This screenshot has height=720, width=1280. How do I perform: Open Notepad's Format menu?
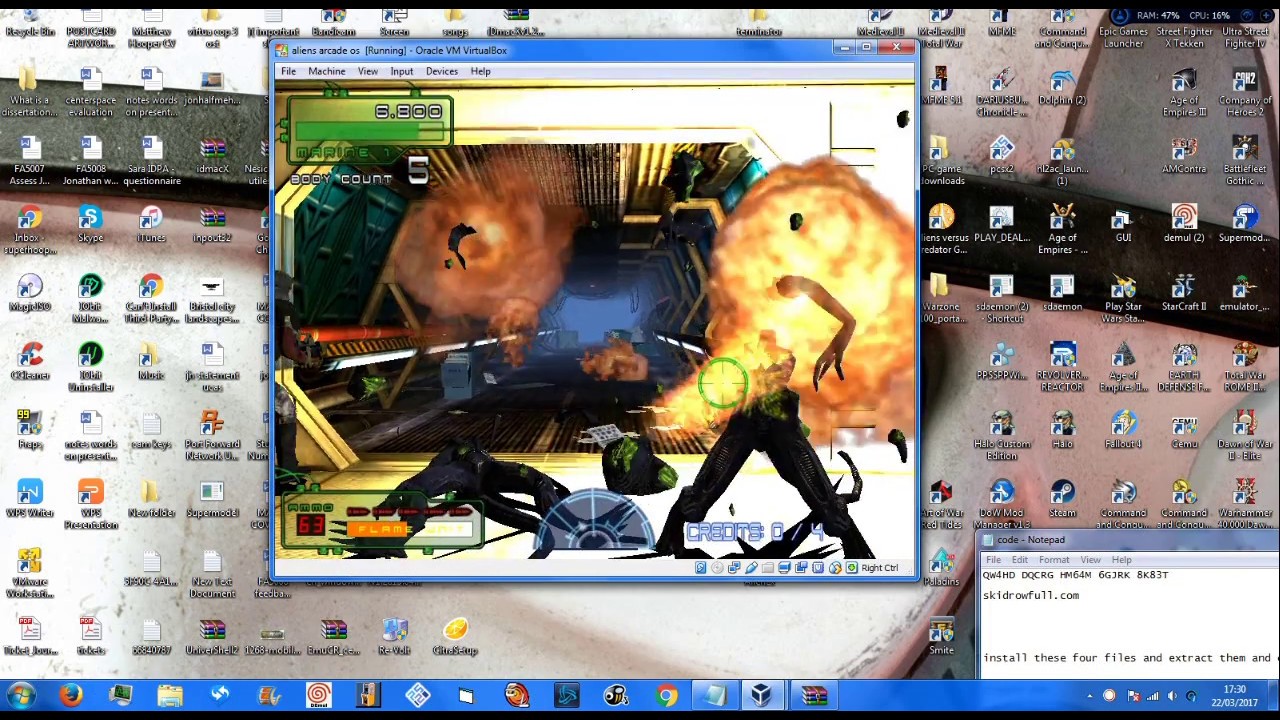click(1053, 560)
